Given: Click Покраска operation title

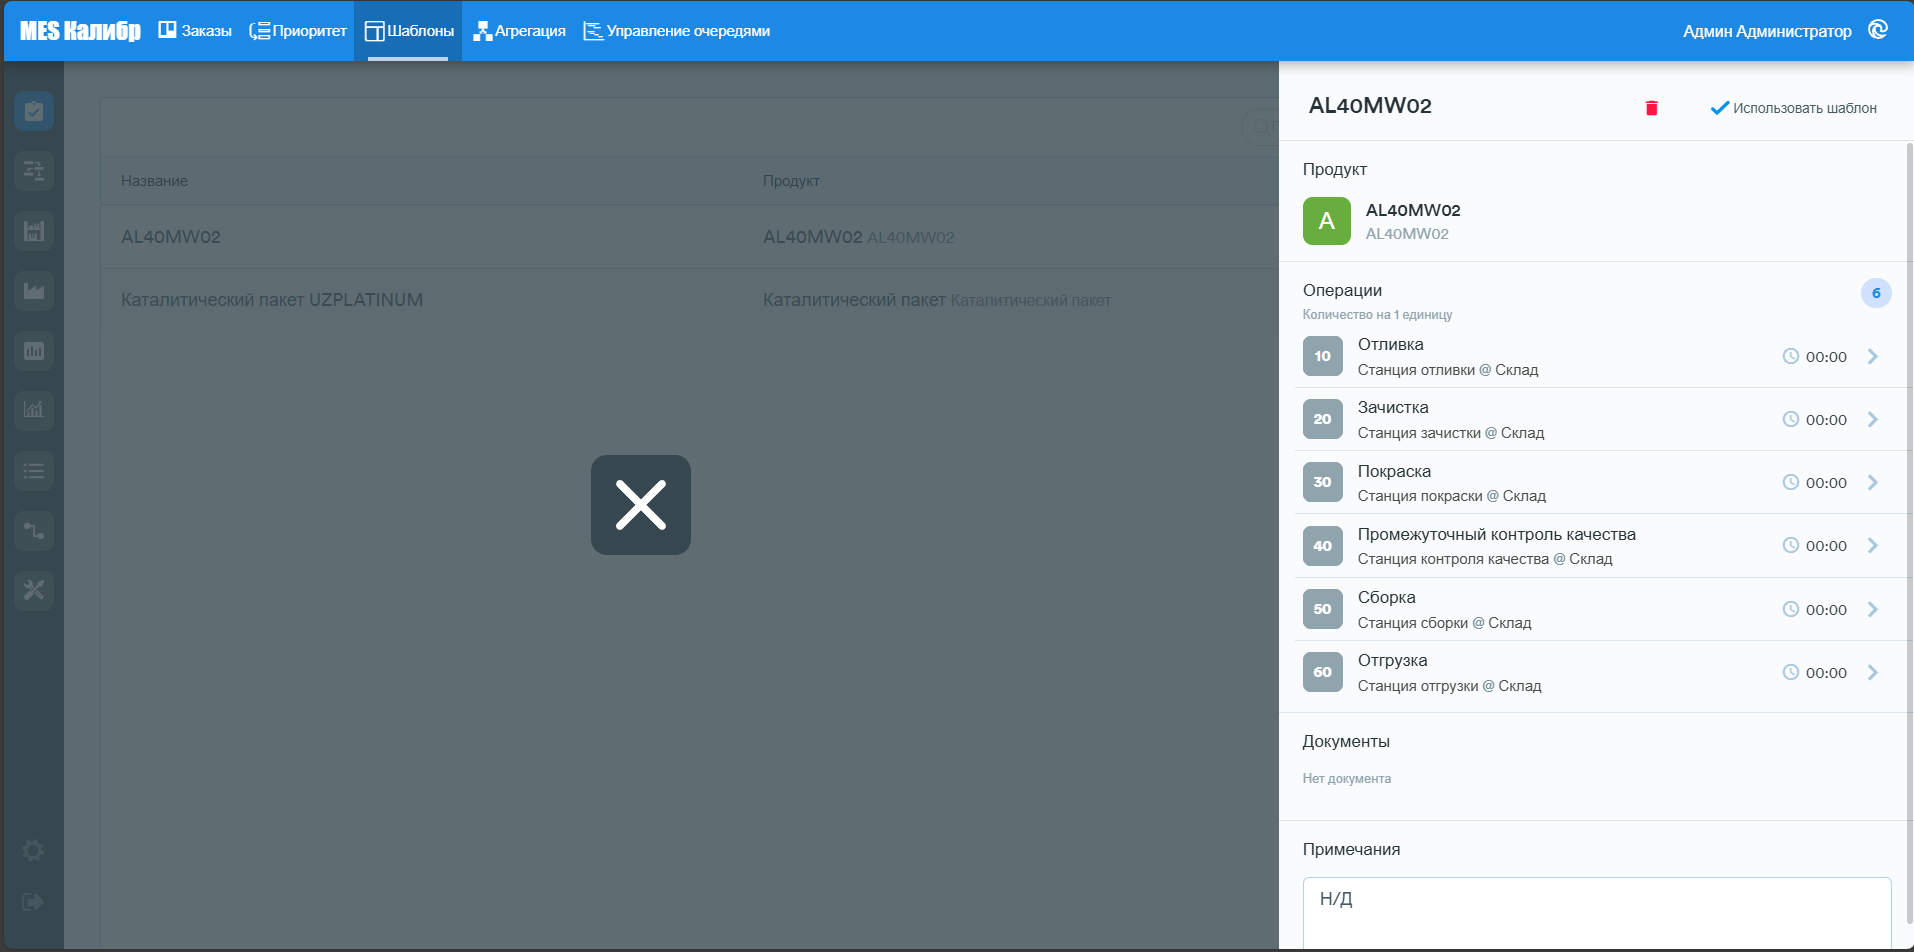Looking at the screenshot, I should (1394, 471).
